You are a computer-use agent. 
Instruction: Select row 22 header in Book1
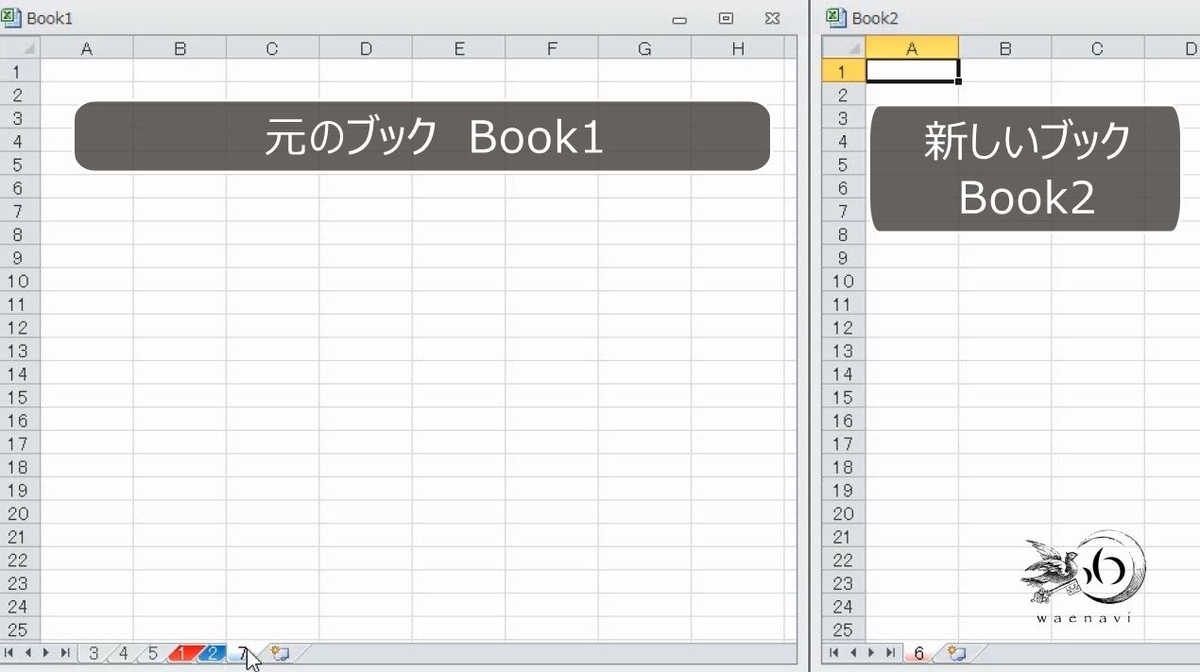point(19,560)
